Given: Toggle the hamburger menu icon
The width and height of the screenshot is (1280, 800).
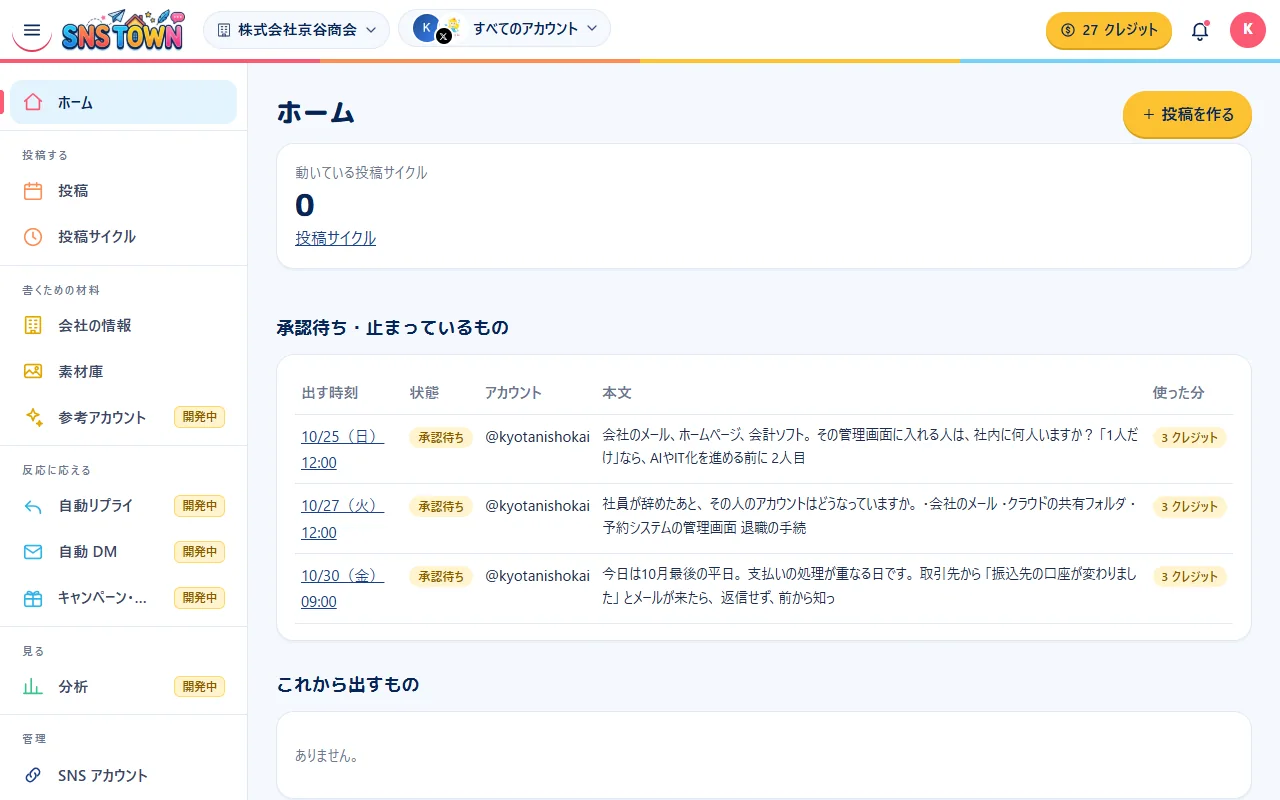Looking at the screenshot, I should coord(31,30).
